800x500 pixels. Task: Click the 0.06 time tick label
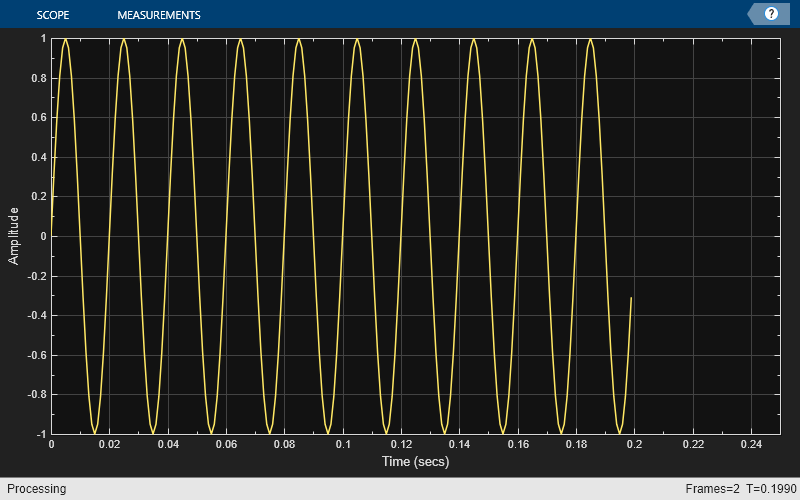[x=227, y=444]
